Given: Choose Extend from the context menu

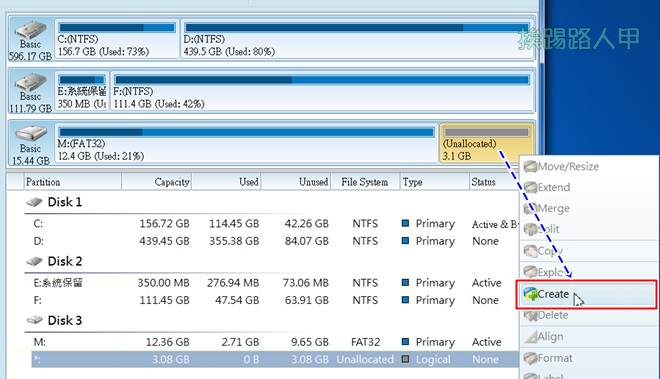Looking at the screenshot, I should point(588,187).
